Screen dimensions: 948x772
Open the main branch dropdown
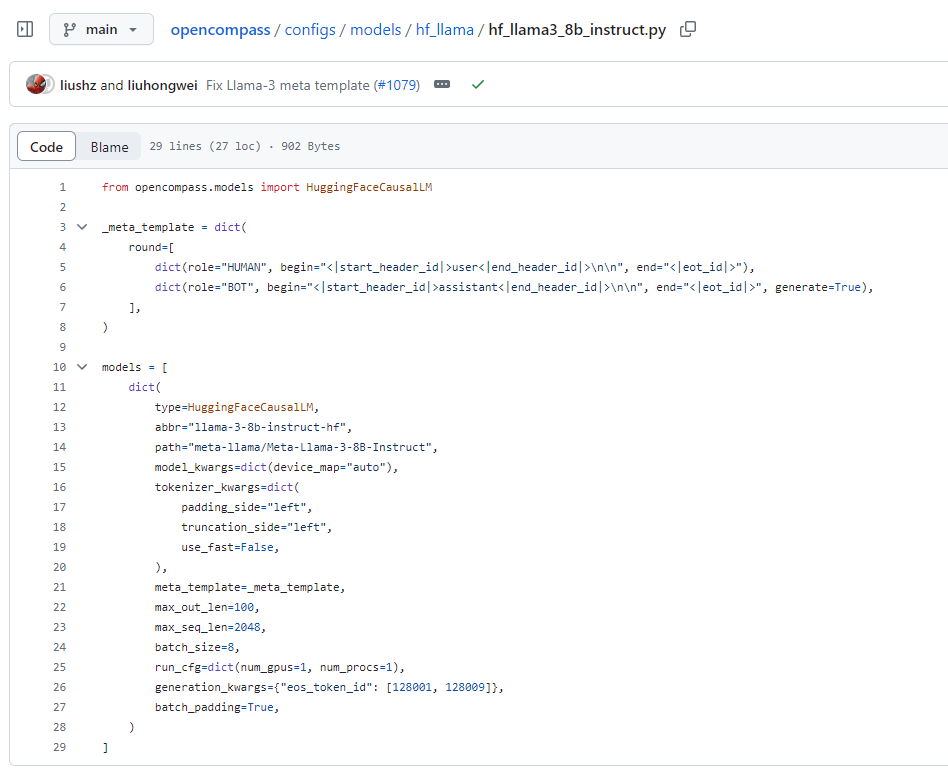(x=101, y=30)
